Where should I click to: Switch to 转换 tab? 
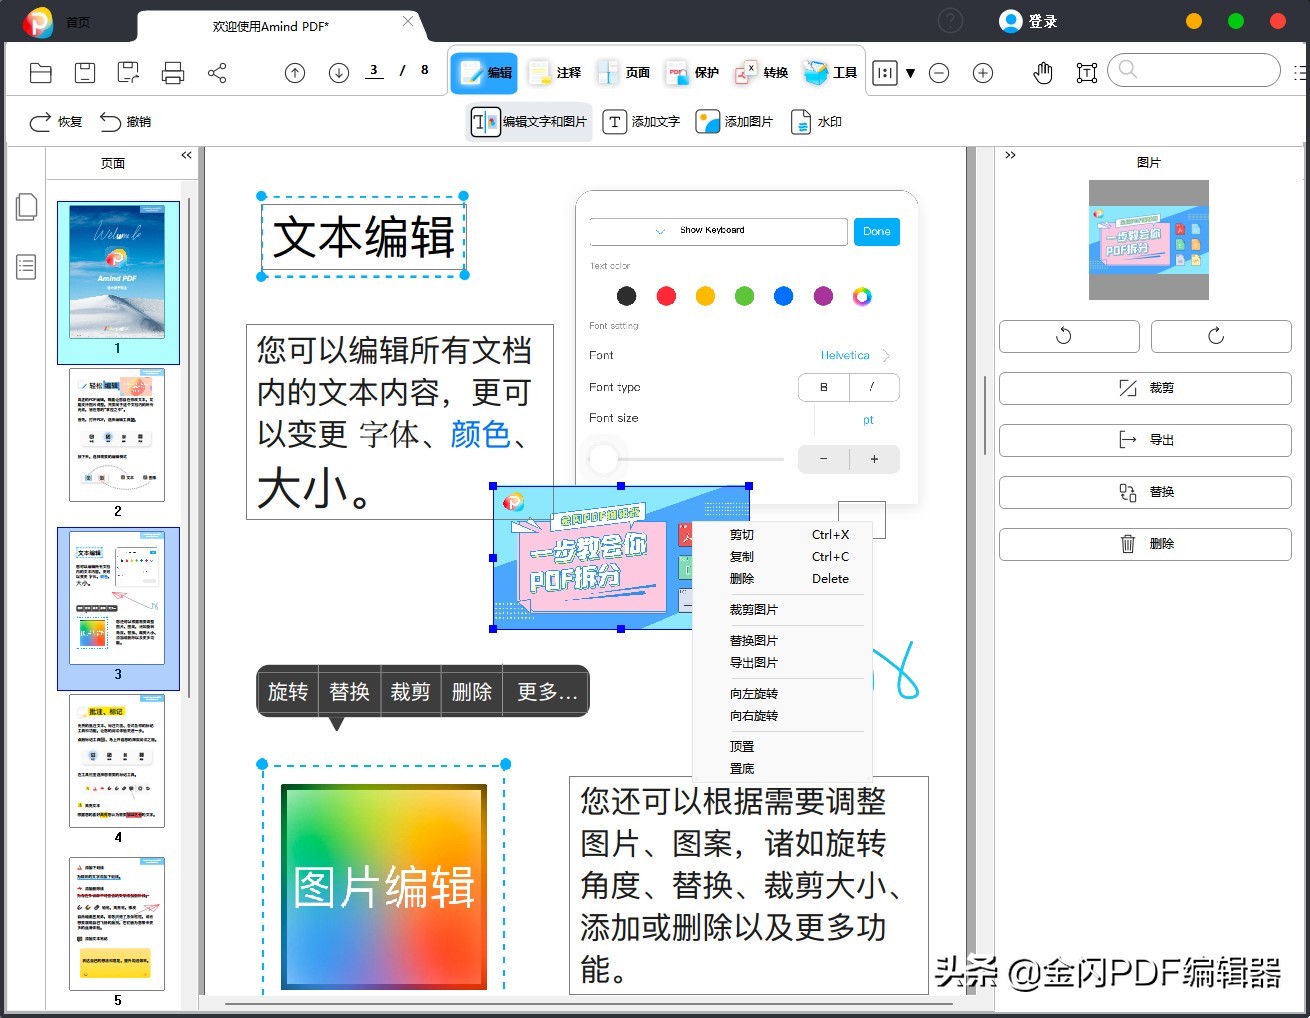click(x=761, y=72)
